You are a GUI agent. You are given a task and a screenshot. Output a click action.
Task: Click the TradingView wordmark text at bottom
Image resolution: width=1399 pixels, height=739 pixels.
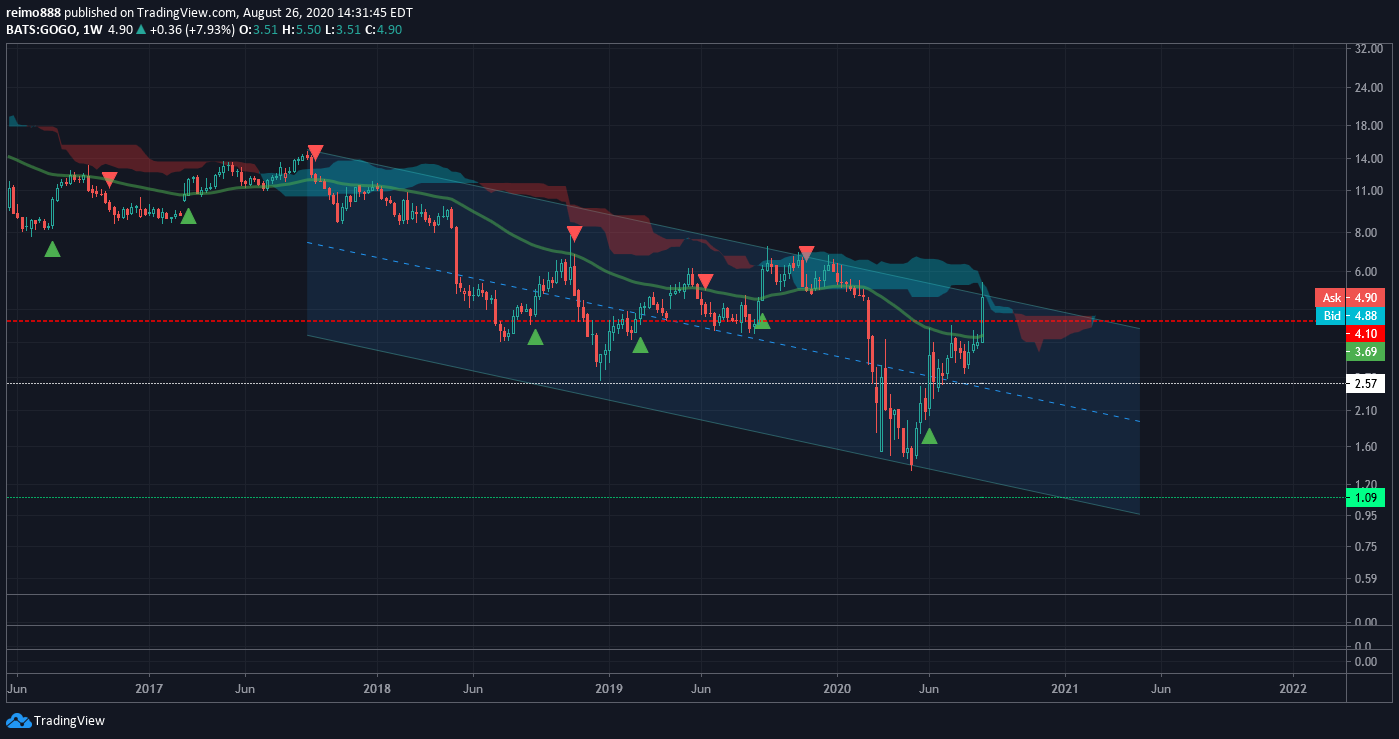(69, 720)
